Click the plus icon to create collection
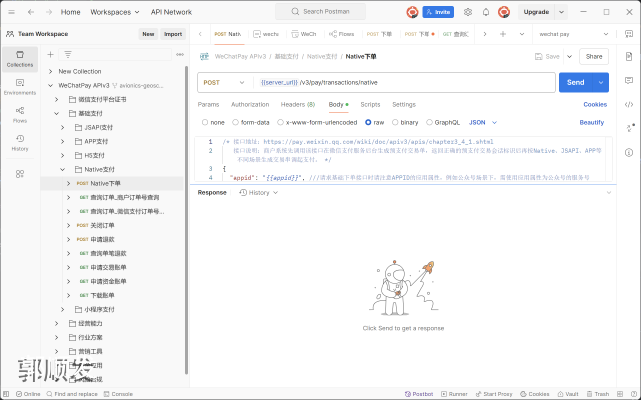Viewport: 641px width, 400px height. click(50, 54)
